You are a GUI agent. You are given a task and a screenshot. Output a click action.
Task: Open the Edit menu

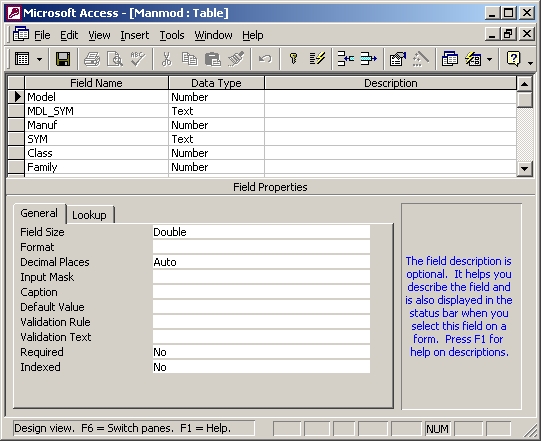[69, 35]
